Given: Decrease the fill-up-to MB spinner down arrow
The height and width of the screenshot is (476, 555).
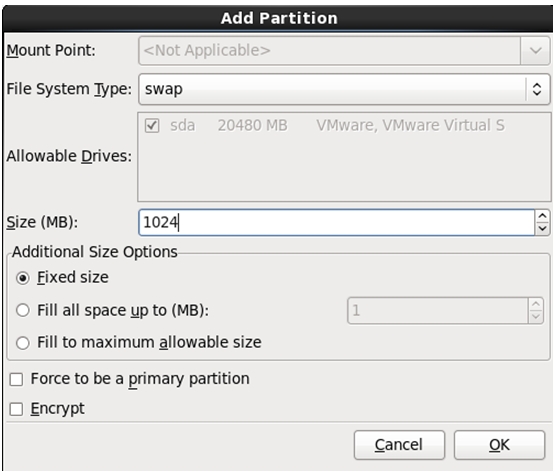Looking at the screenshot, I should (536, 317).
